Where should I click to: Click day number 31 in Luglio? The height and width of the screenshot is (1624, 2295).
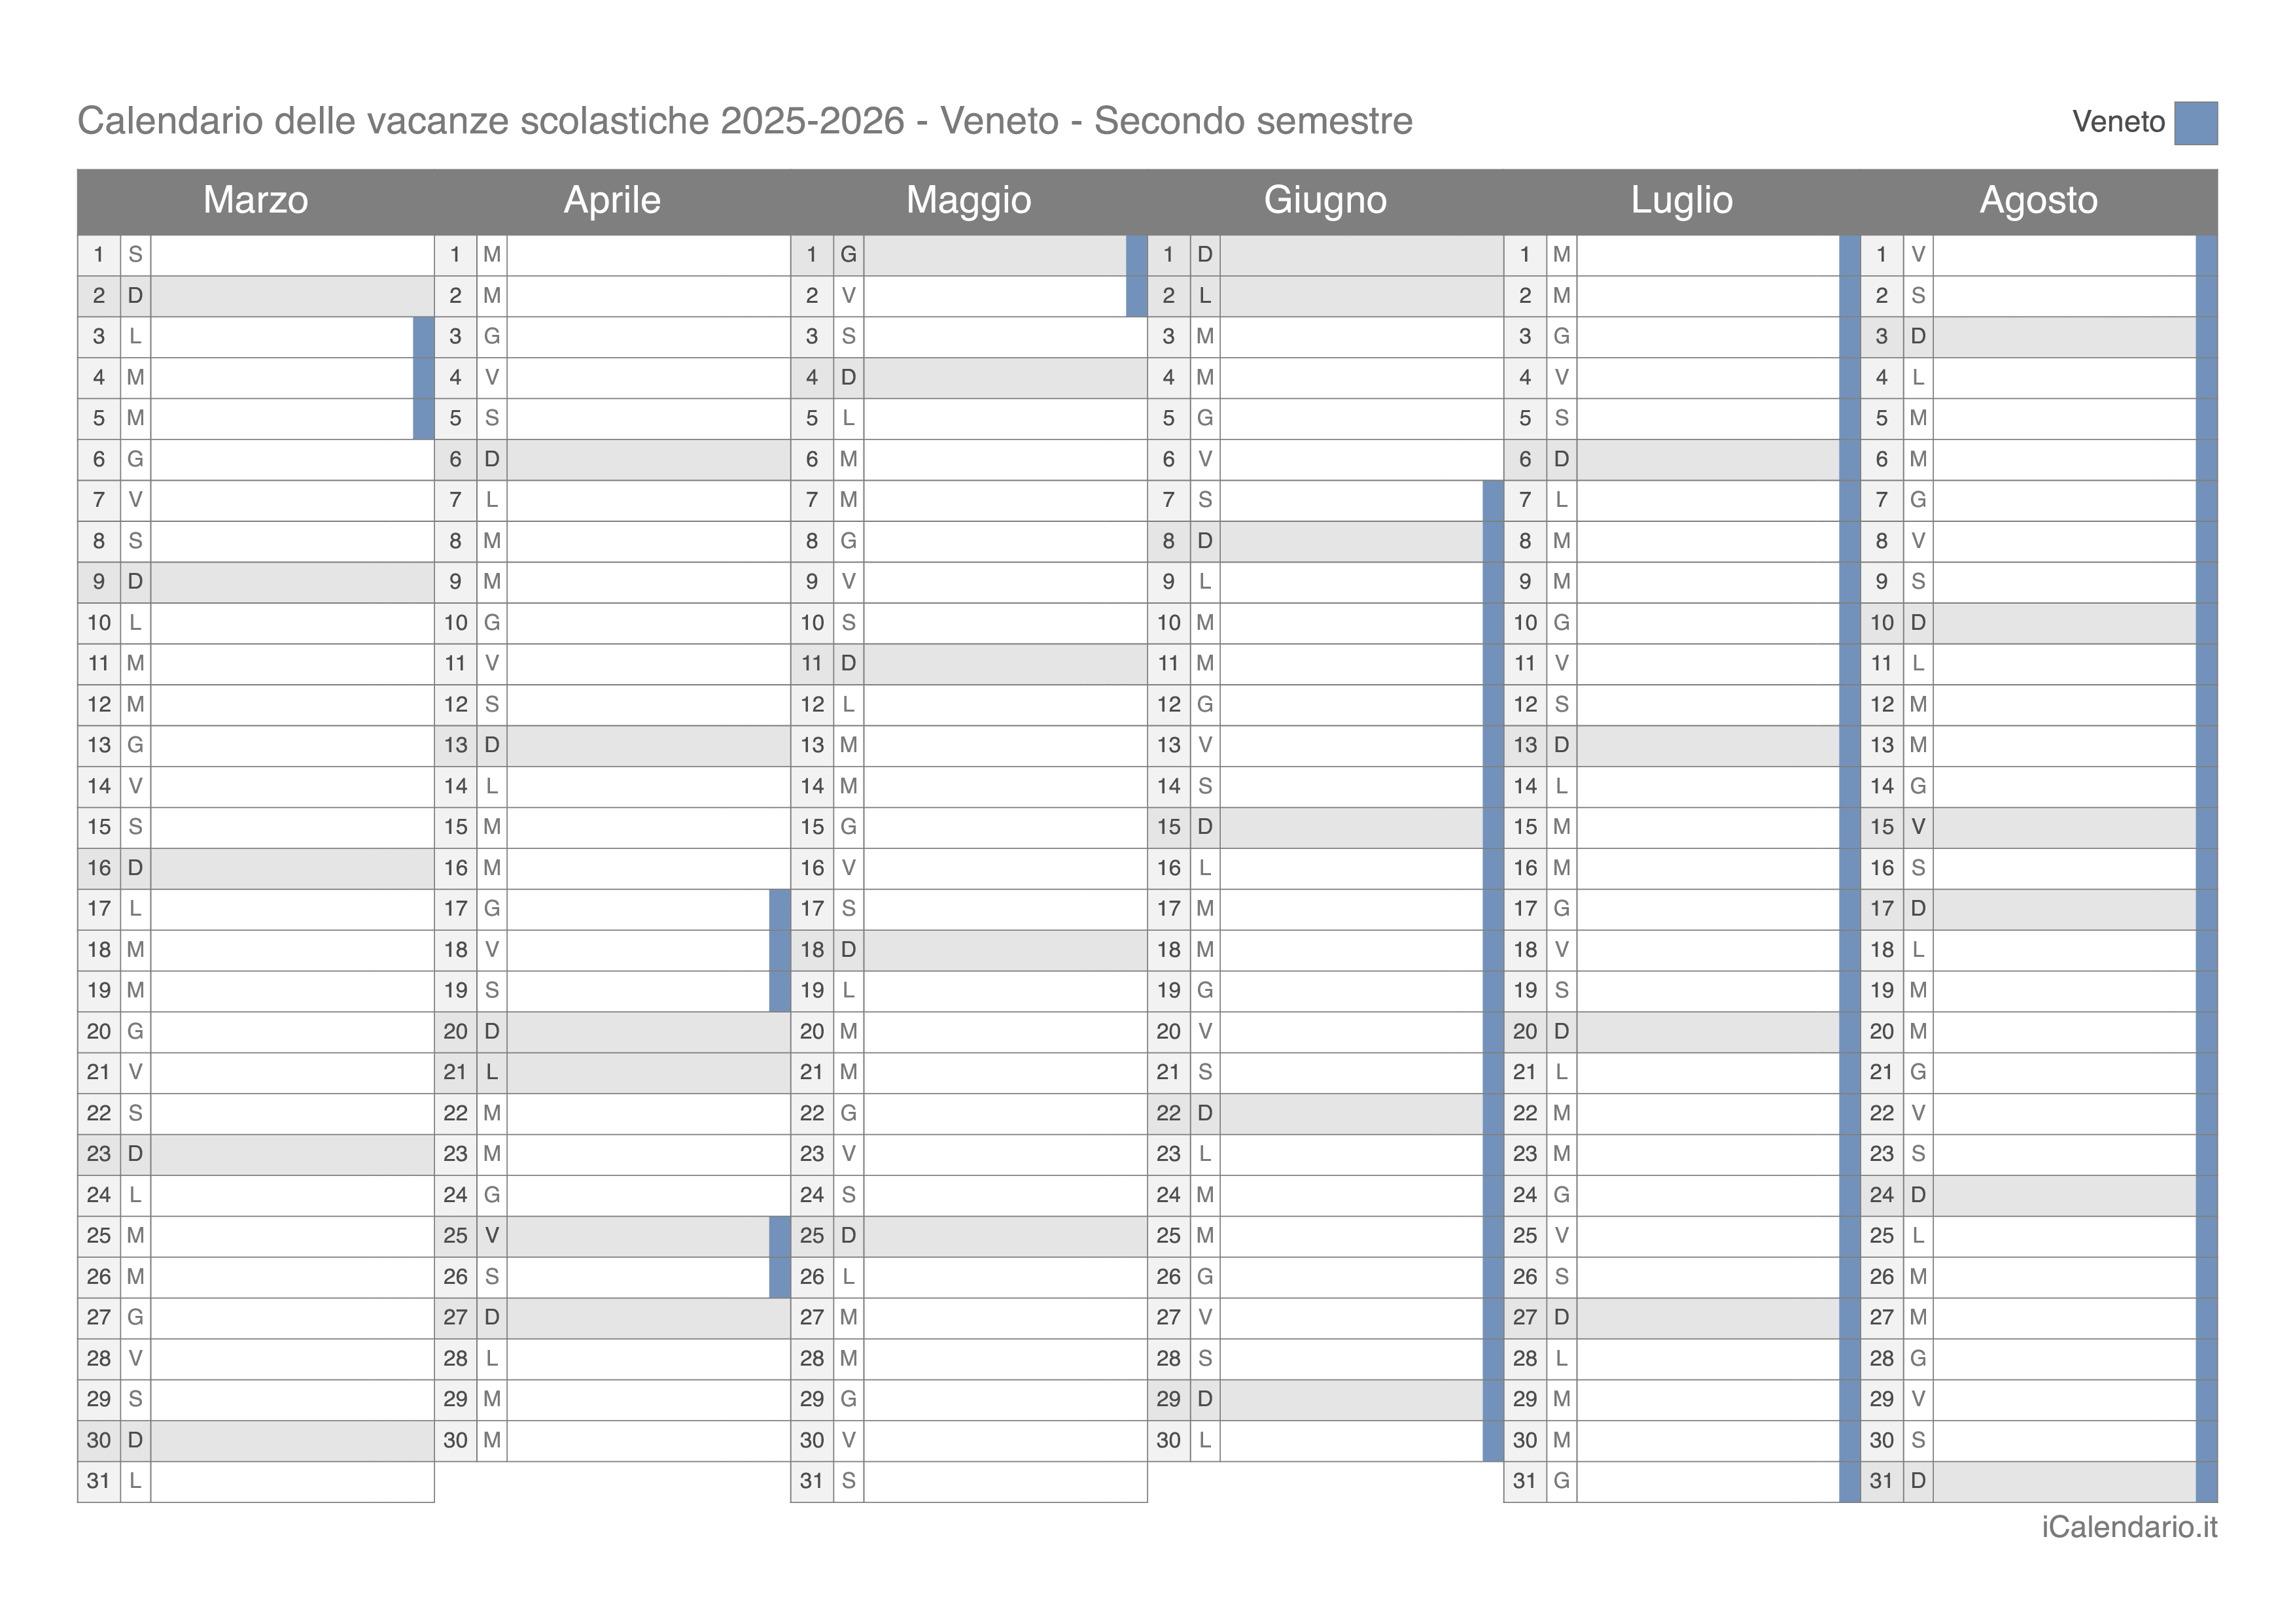(x=1525, y=1481)
